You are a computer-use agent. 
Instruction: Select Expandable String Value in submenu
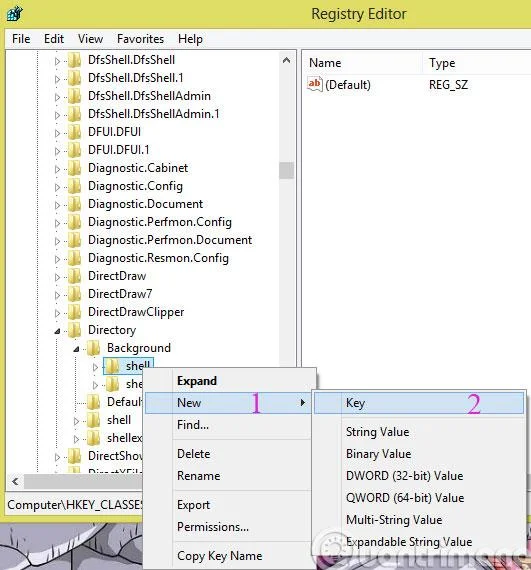[419, 542]
